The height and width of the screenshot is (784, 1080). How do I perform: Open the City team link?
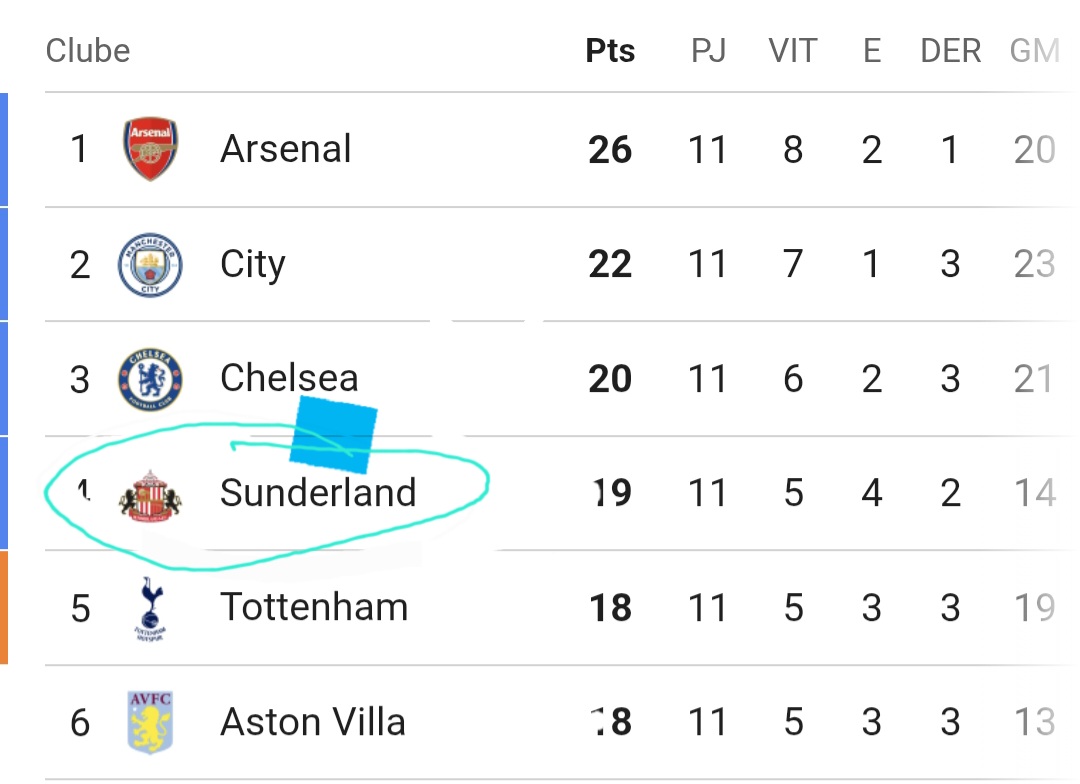click(253, 265)
